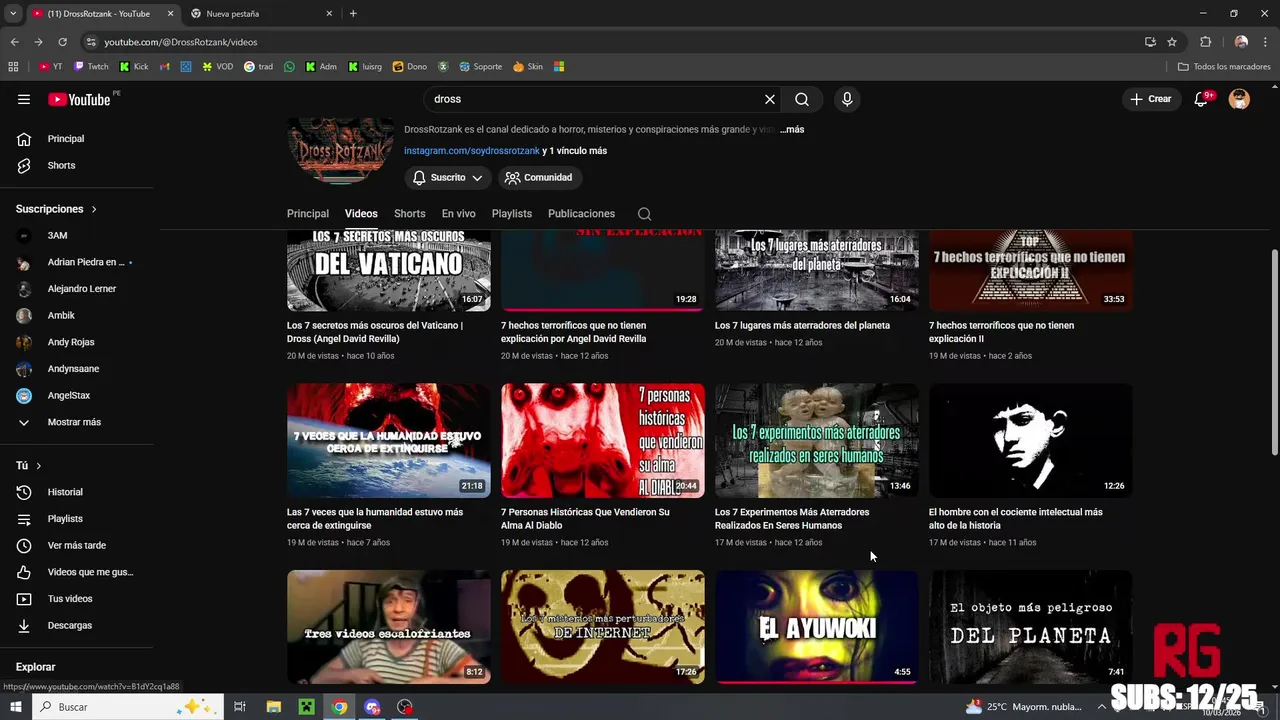Open Chrome three-dot menu
The width and height of the screenshot is (1280, 720).
[1266, 42]
